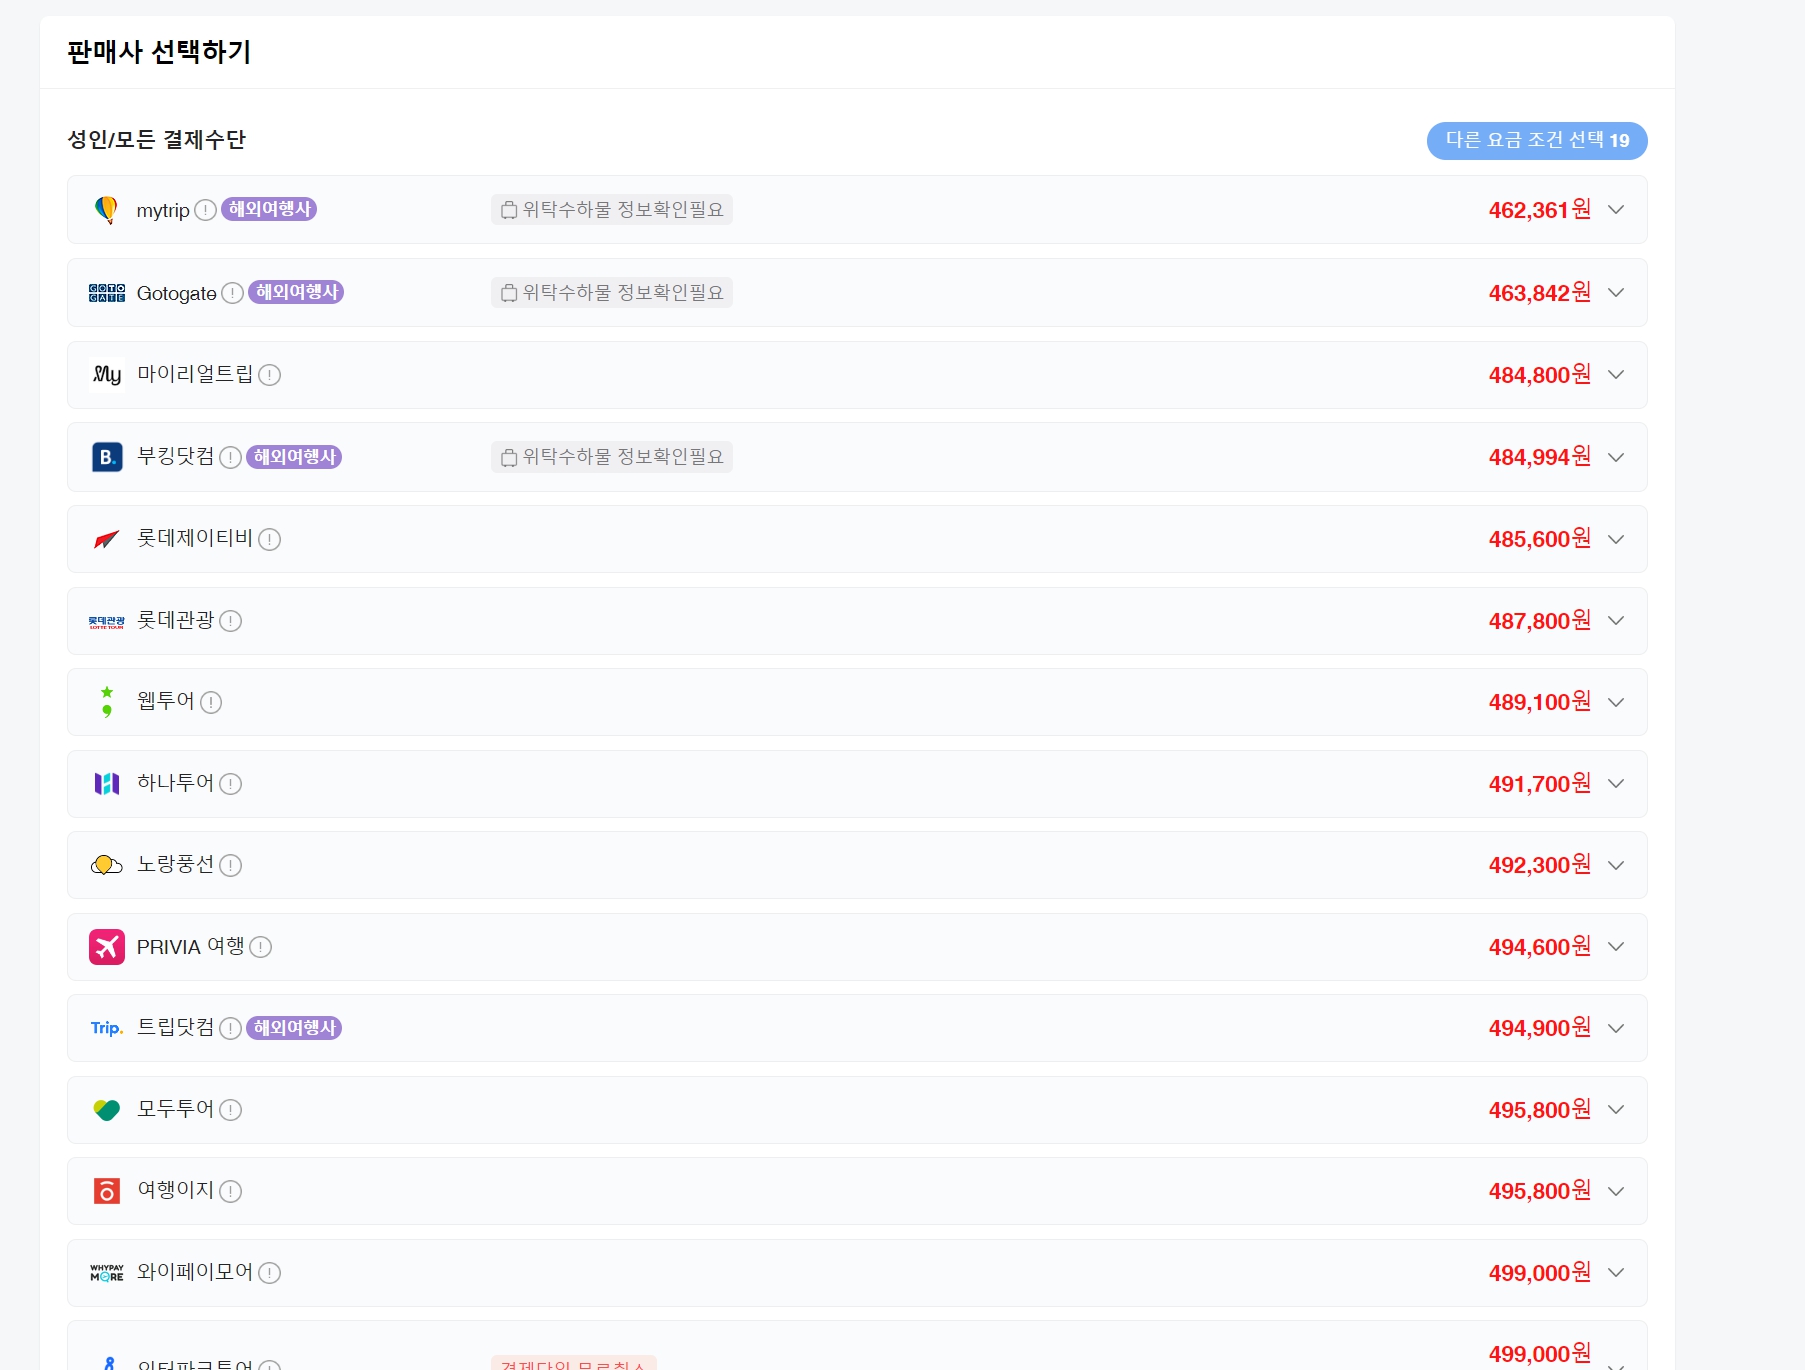Click the 와이페이모어 WHYPAY MORE logo
This screenshot has width=1805, height=1370.
107,1273
